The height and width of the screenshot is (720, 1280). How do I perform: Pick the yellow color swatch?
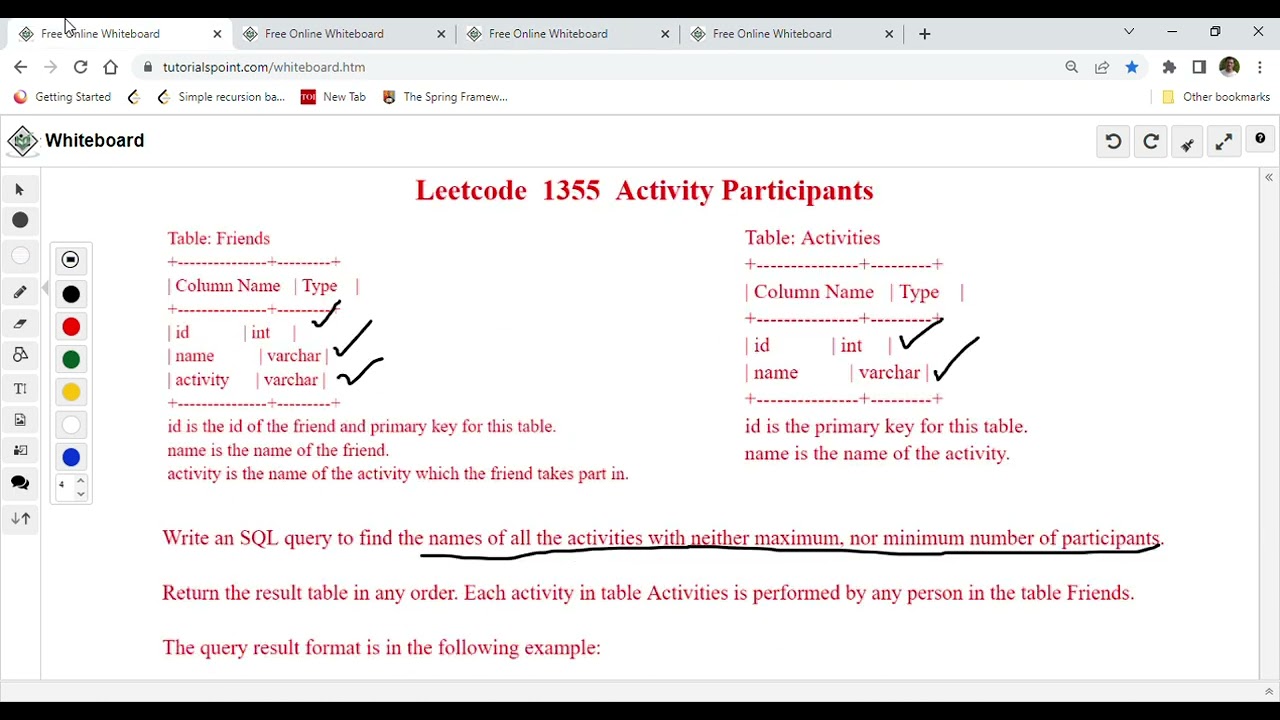[71, 392]
